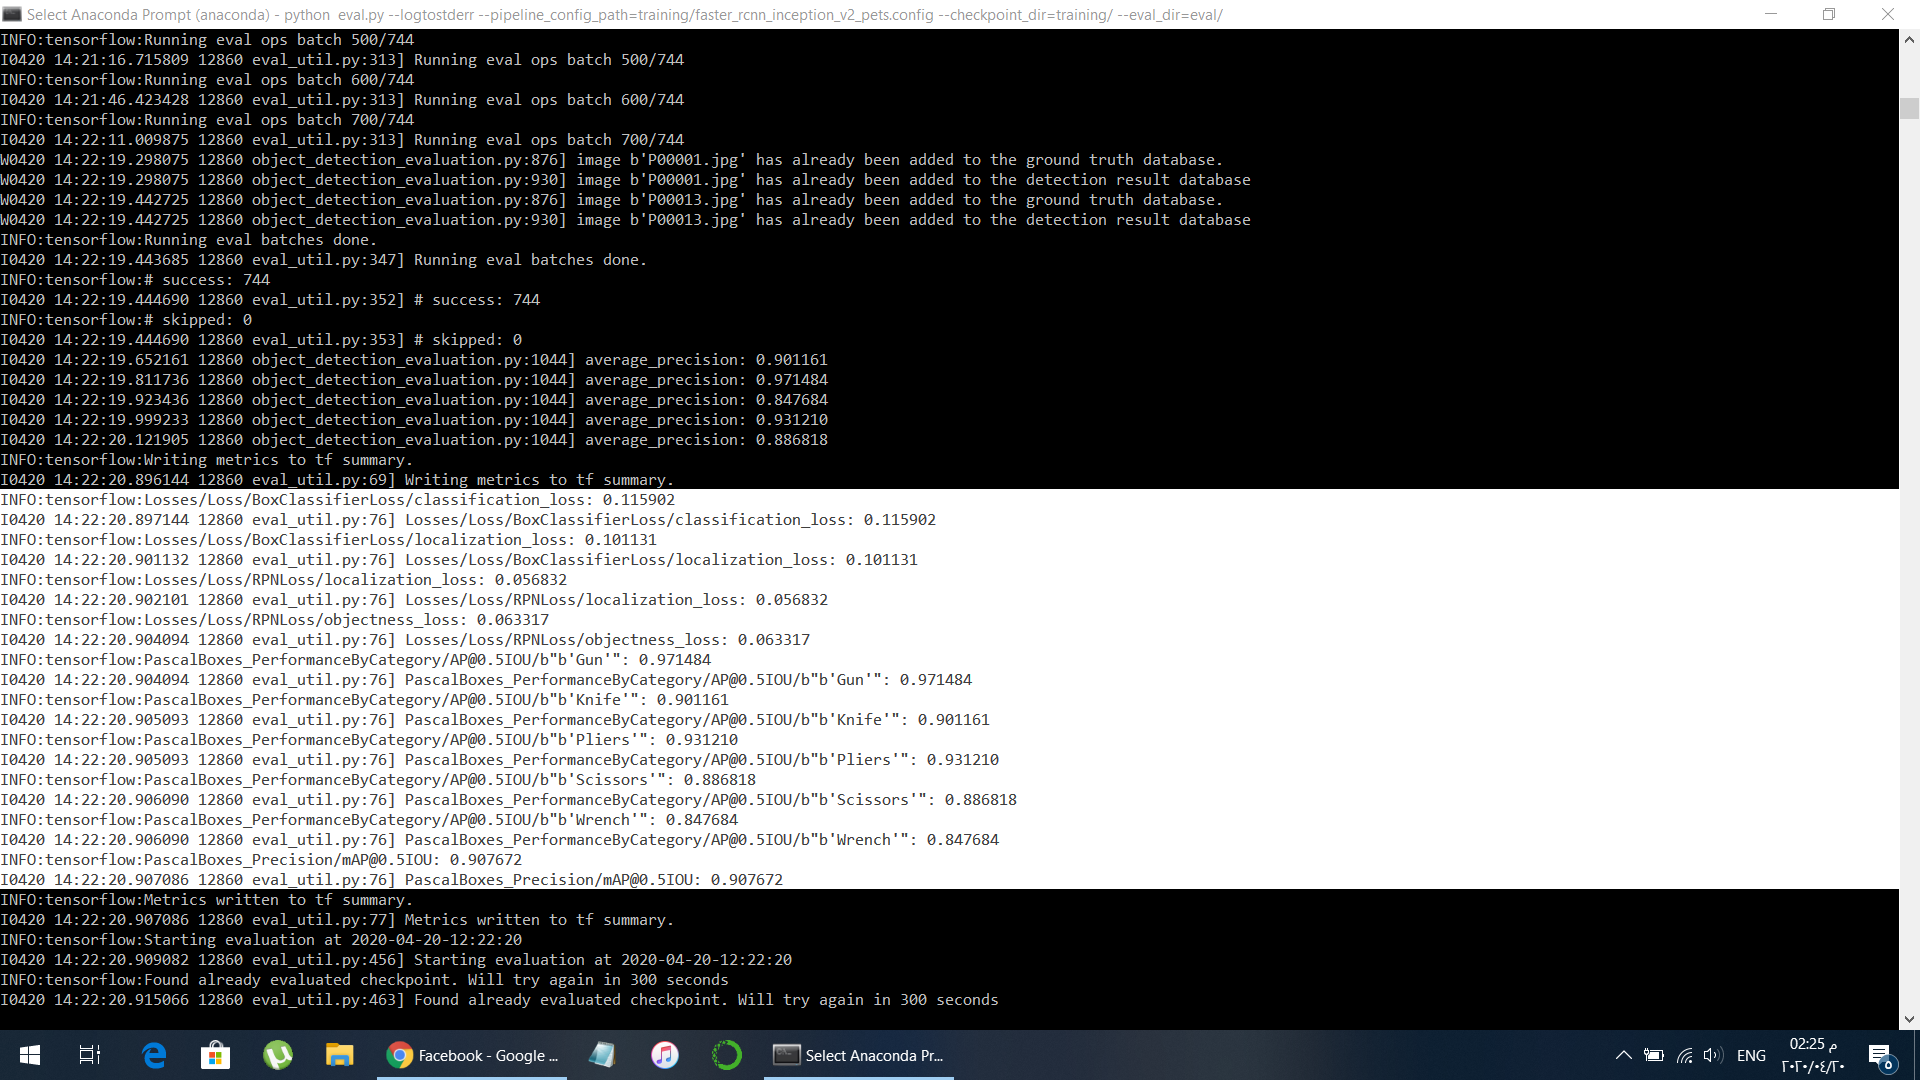Image resolution: width=1920 pixels, height=1080 pixels.
Task: Open the volume control in the tray
Action: tap(1713, 1055)
